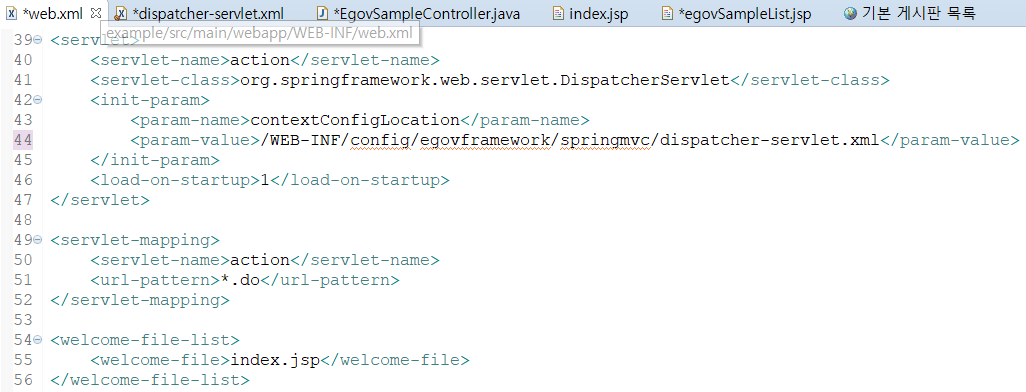Click the egovframework word in the config path
Viewport: 1026px width, 392px height.
pos(486,140)
